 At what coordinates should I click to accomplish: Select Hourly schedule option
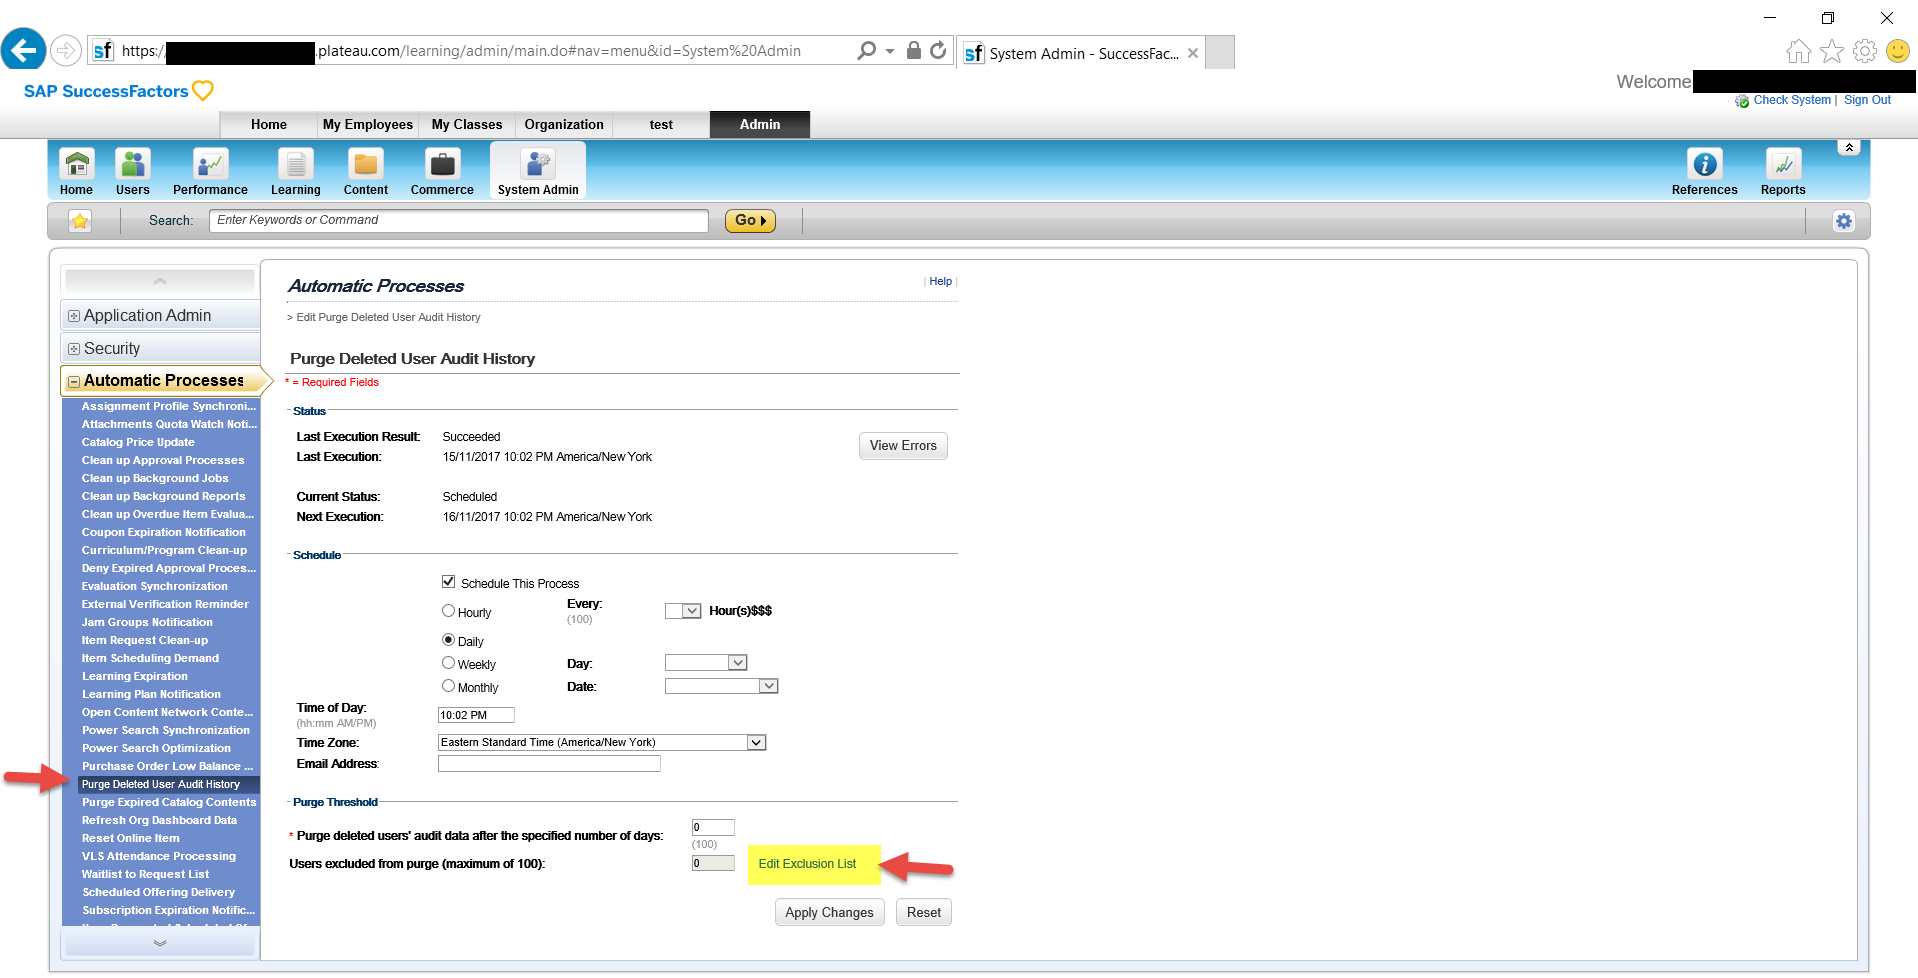tap(449, 611)
